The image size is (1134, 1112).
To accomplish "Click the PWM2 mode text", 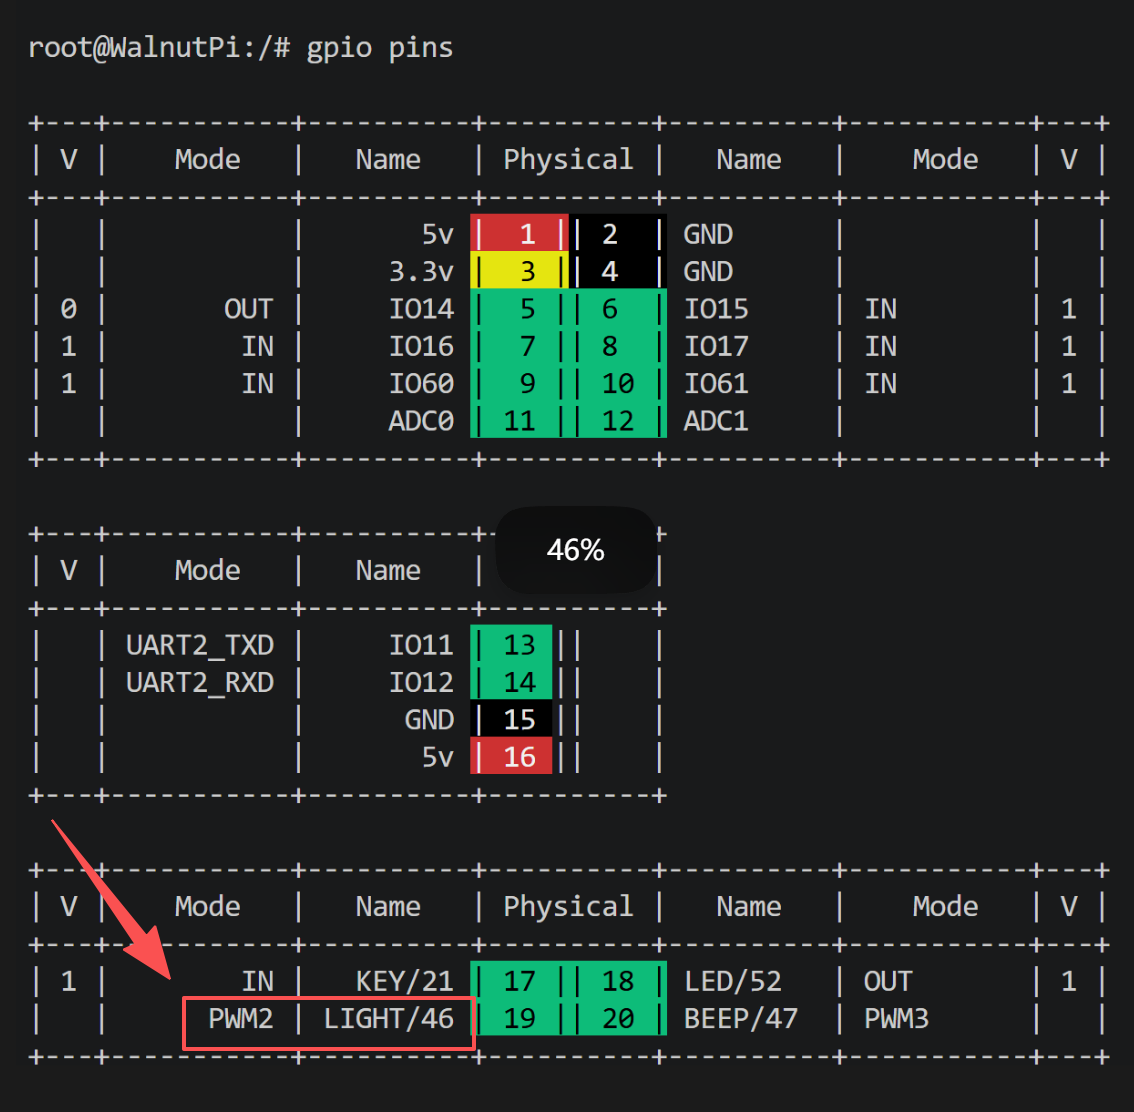I will pyautogui.click(x=241, y=1019).
